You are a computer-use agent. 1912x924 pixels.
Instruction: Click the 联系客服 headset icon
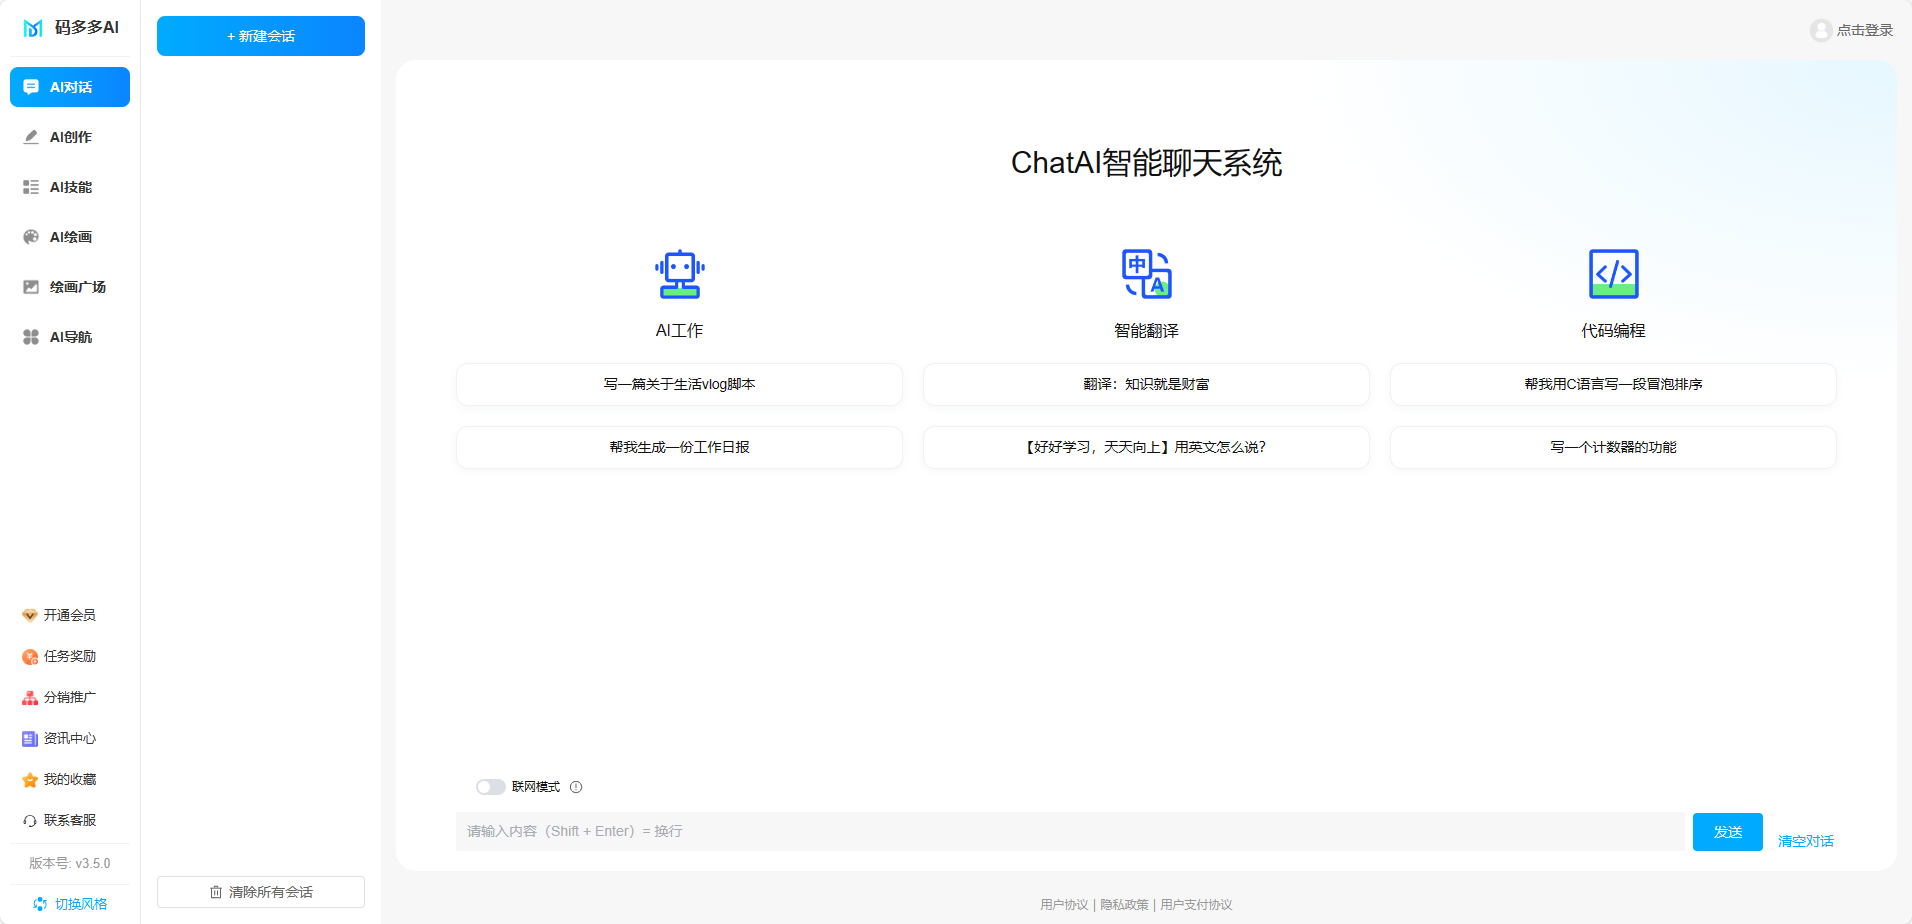click(x=30, y=820)
